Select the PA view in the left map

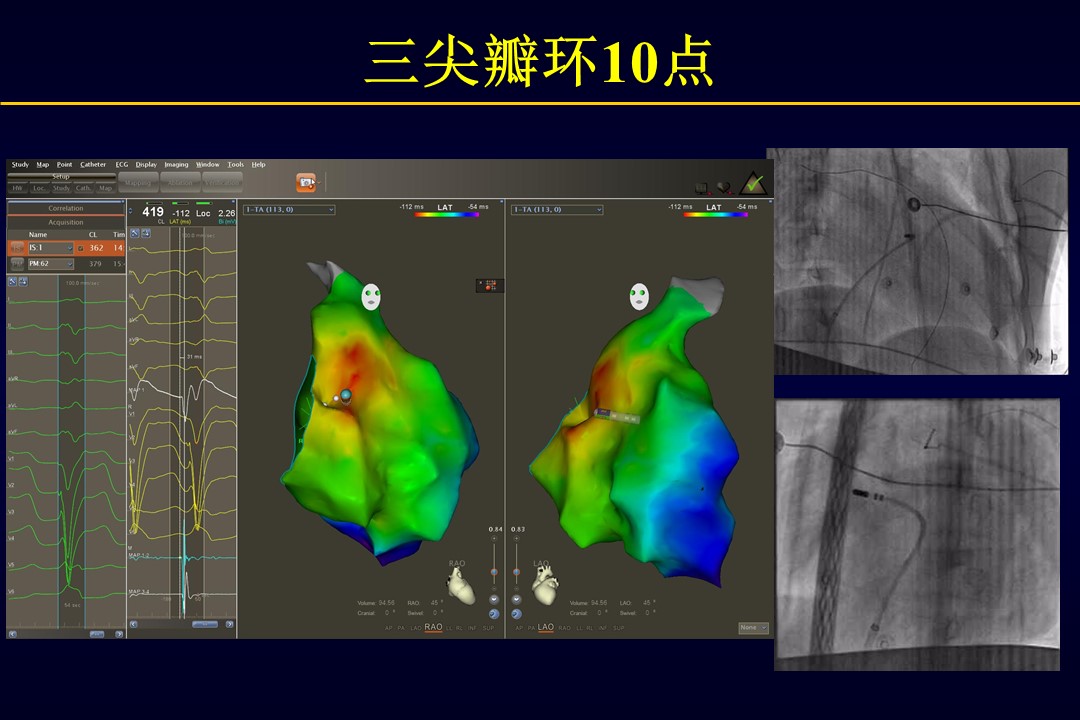point(402,628)
